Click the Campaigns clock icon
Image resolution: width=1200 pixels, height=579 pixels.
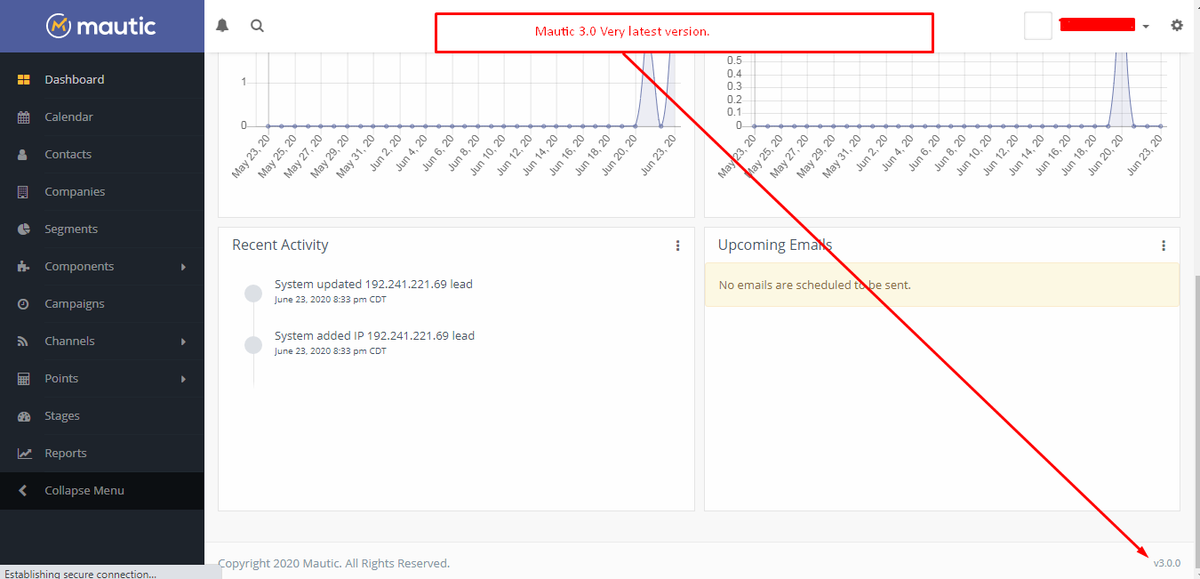pos(23,304)
